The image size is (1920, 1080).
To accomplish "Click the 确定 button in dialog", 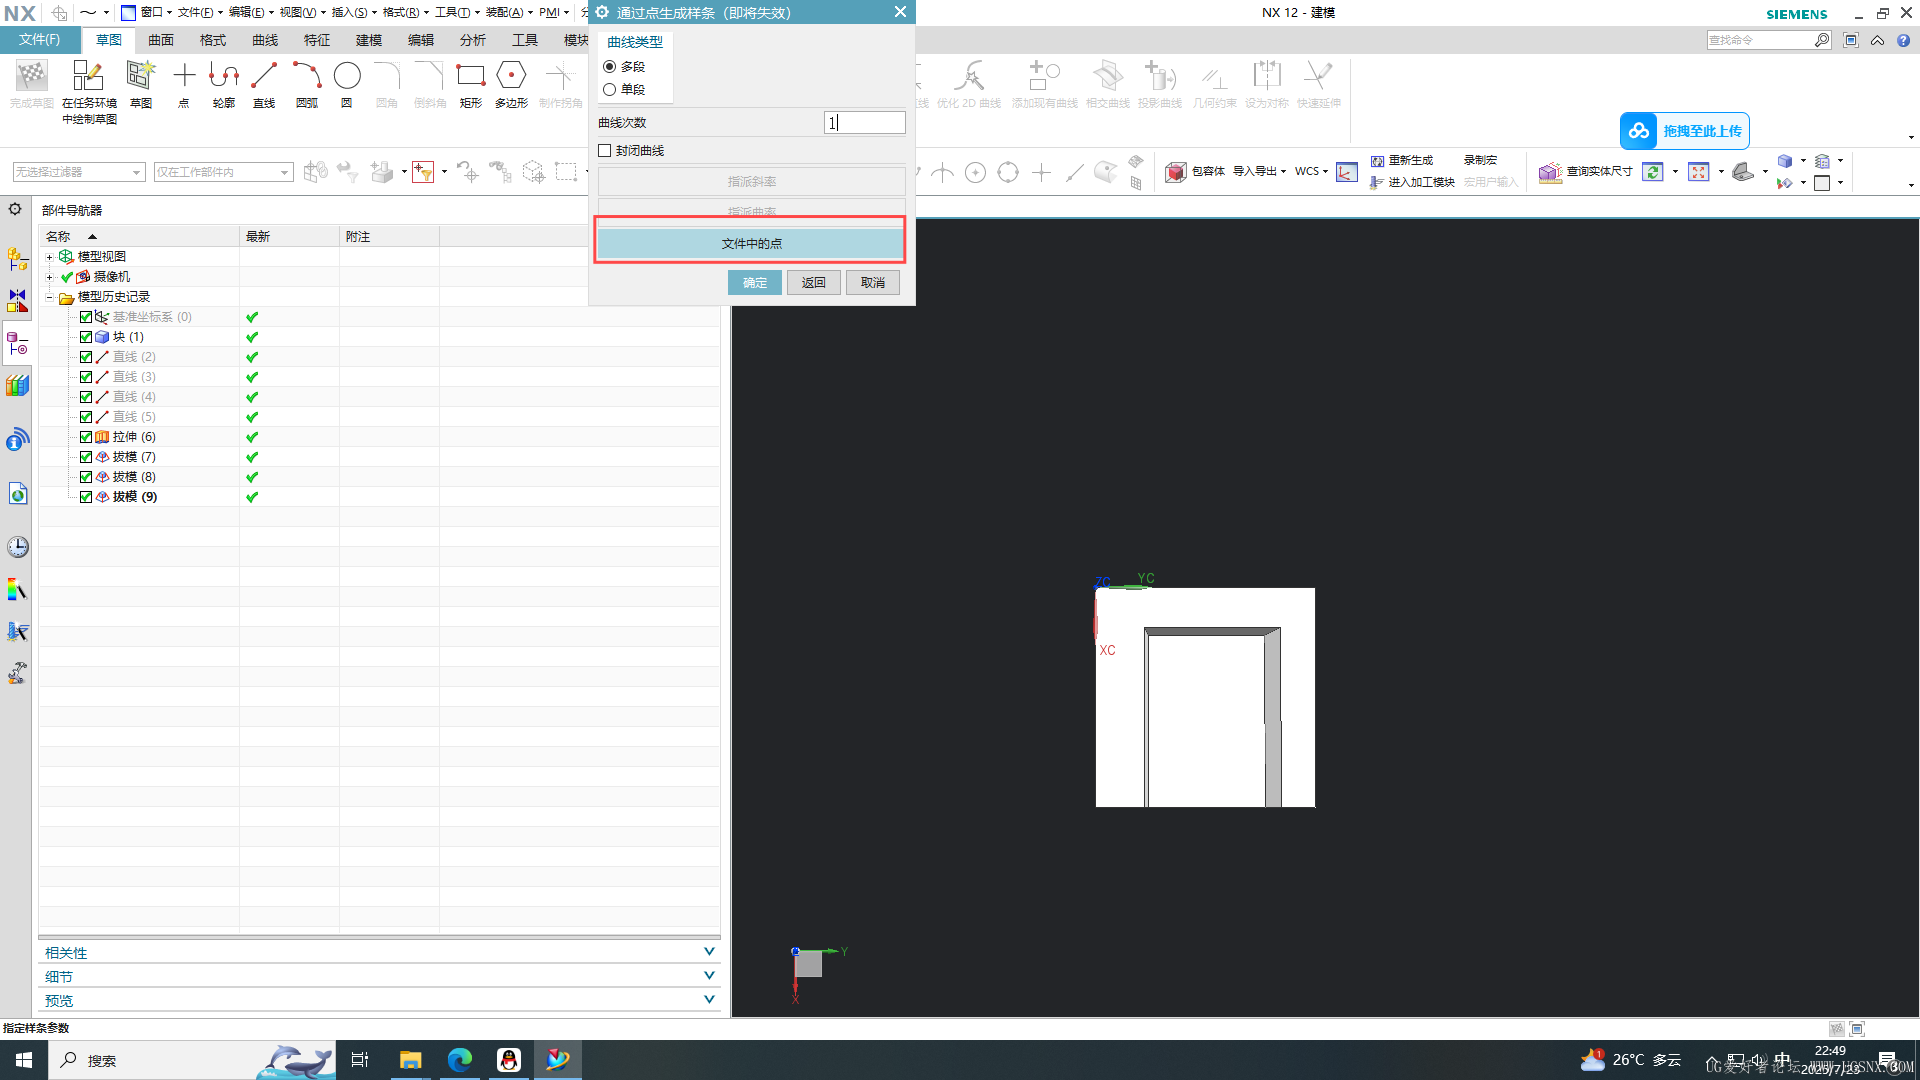I will pos(755,283).
